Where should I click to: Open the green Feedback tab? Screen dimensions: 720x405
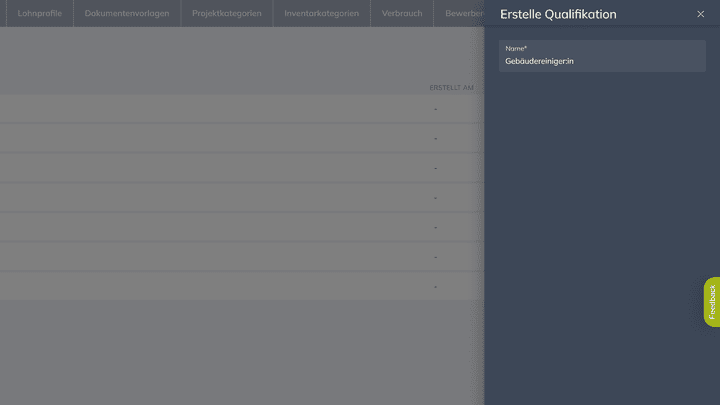[711, 301]
